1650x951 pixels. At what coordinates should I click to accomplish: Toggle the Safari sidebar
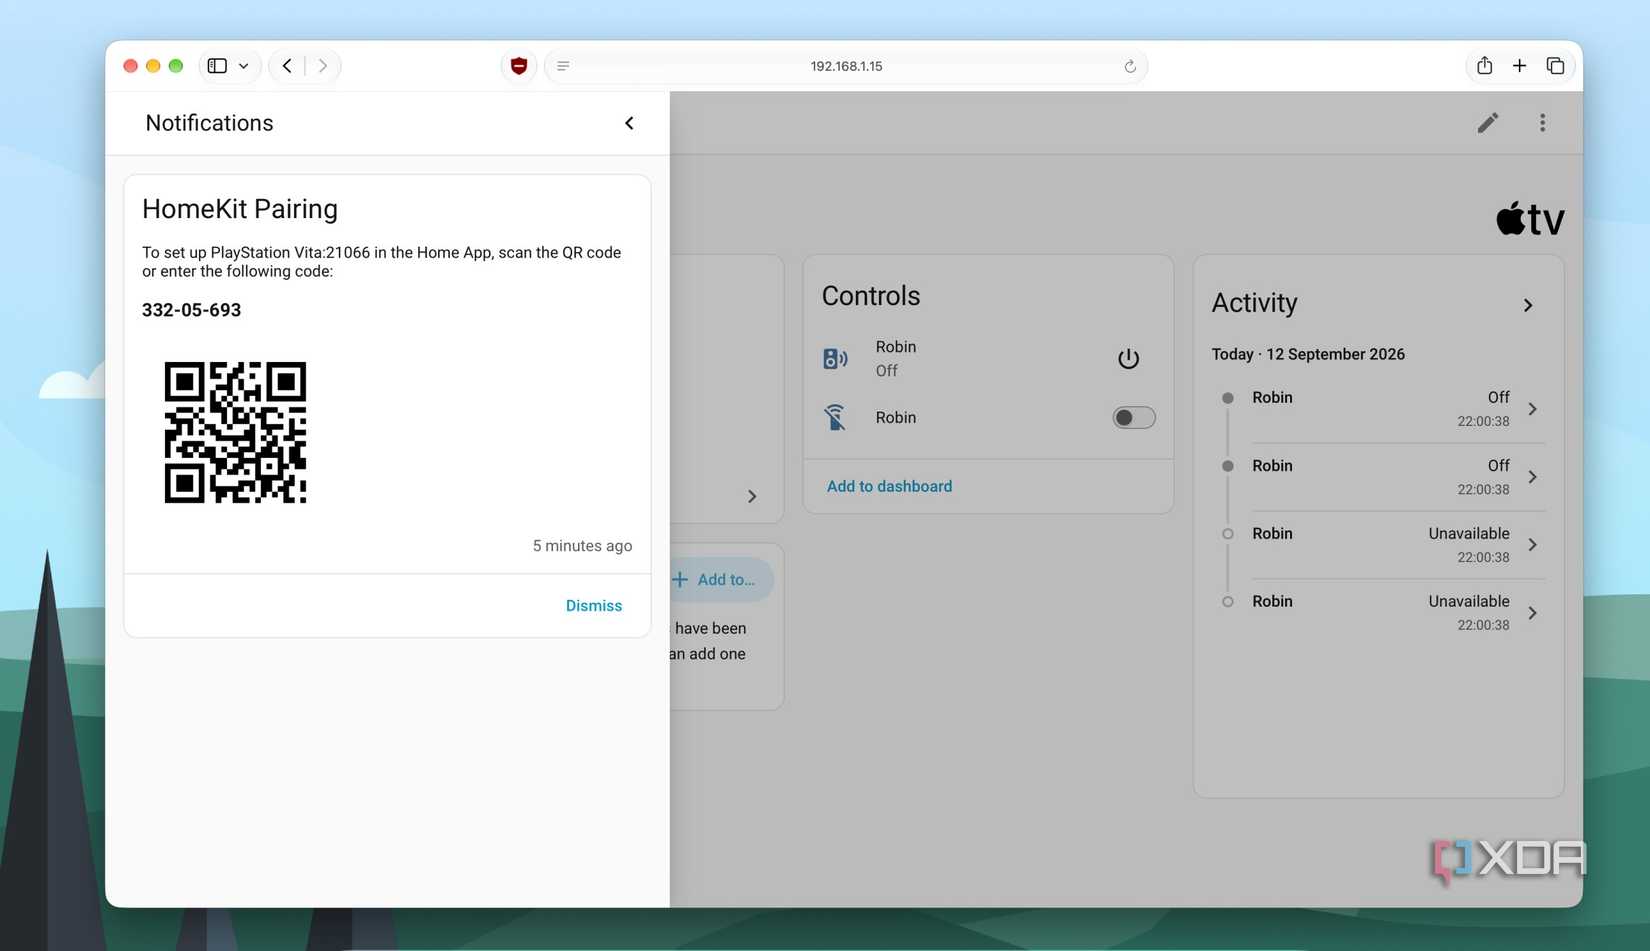[x=217, y=66]
